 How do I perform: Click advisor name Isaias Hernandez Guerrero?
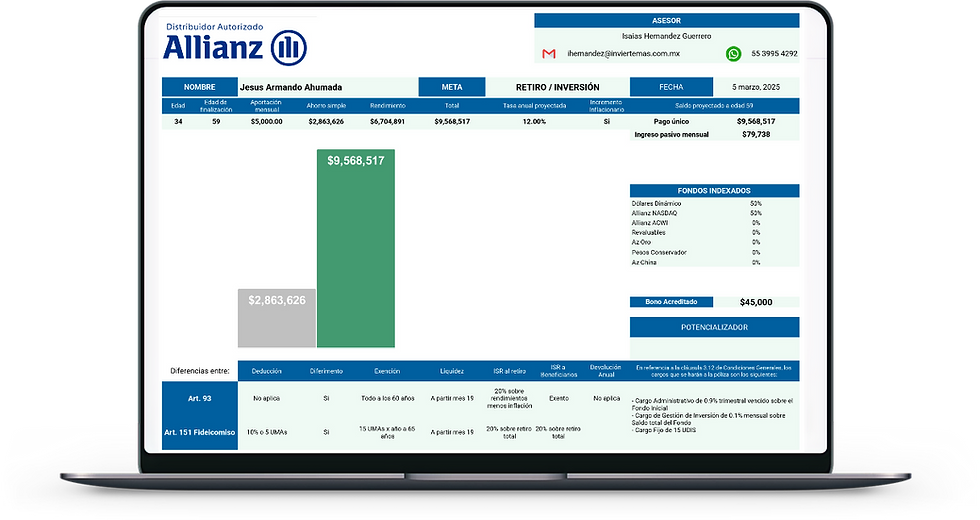click(666, 36)
